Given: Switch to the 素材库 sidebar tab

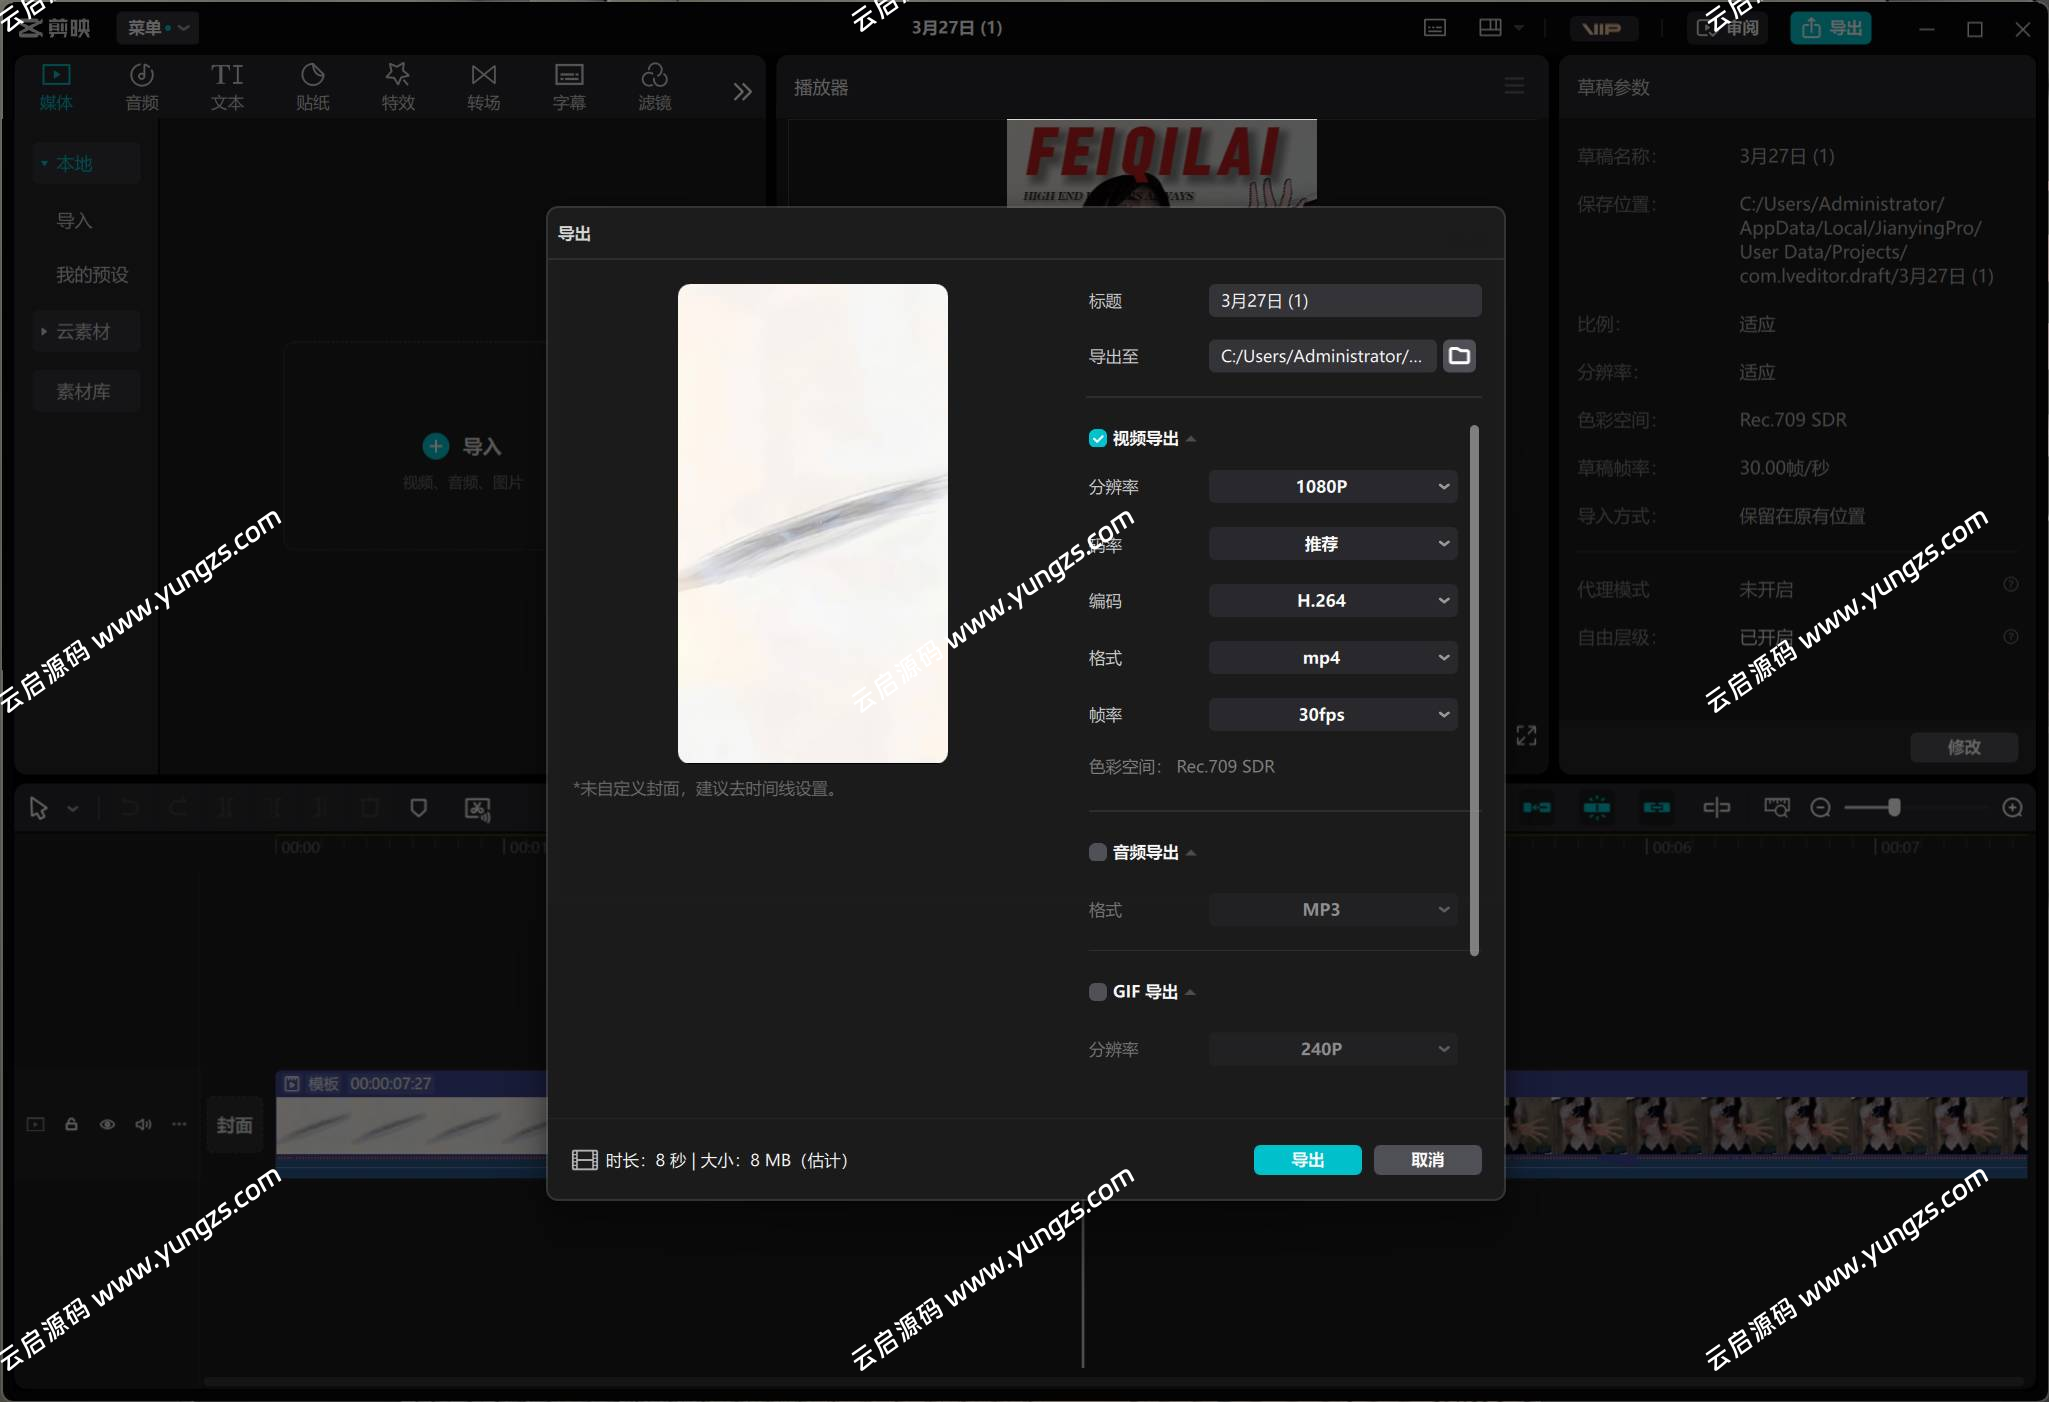Looking at the screenshot, I should [x=86, y=391].
